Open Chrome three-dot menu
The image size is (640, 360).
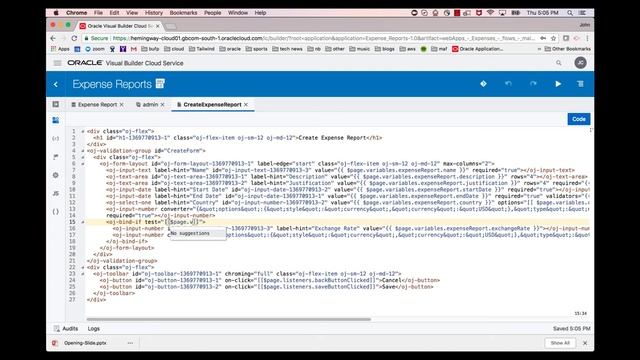pyautogui.click(x=587, y=38)
